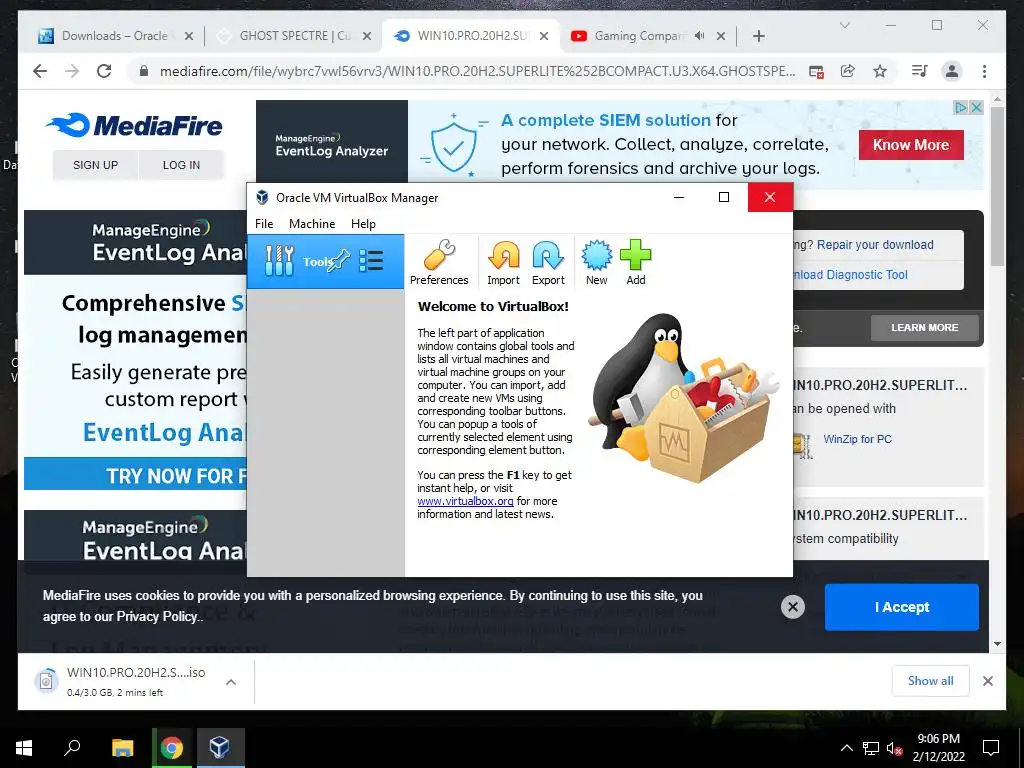Click the Download Diagnostic Tool link
Viewport: 1024px width, 768px height.
[x=850, y=275]
